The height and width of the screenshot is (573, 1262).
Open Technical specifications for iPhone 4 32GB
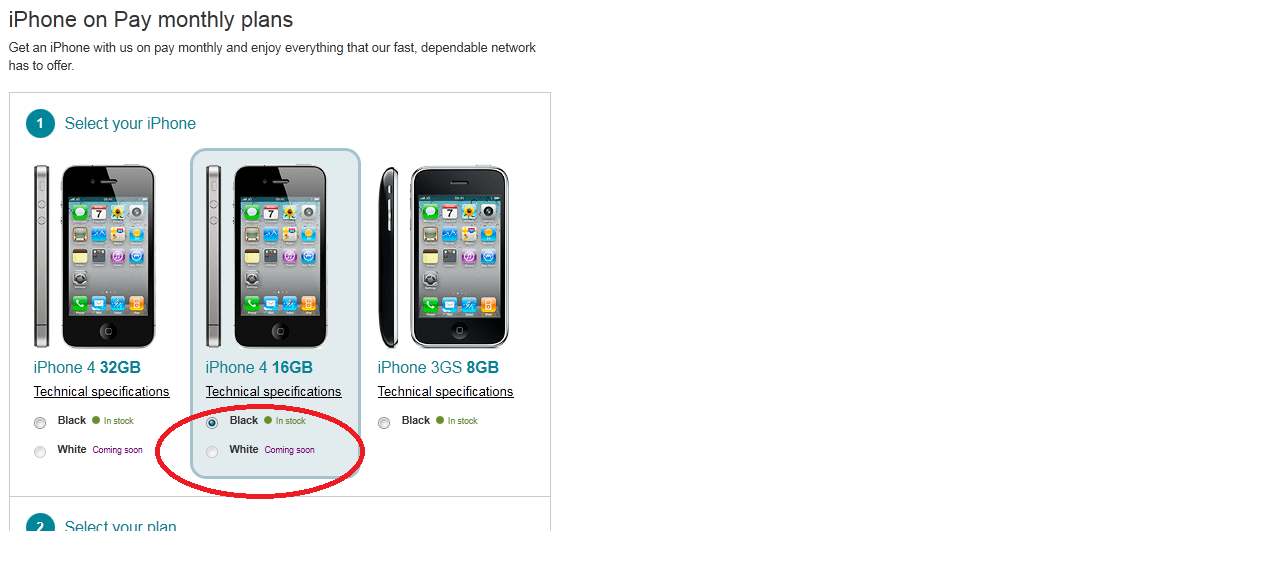click(x=102, y=392)
